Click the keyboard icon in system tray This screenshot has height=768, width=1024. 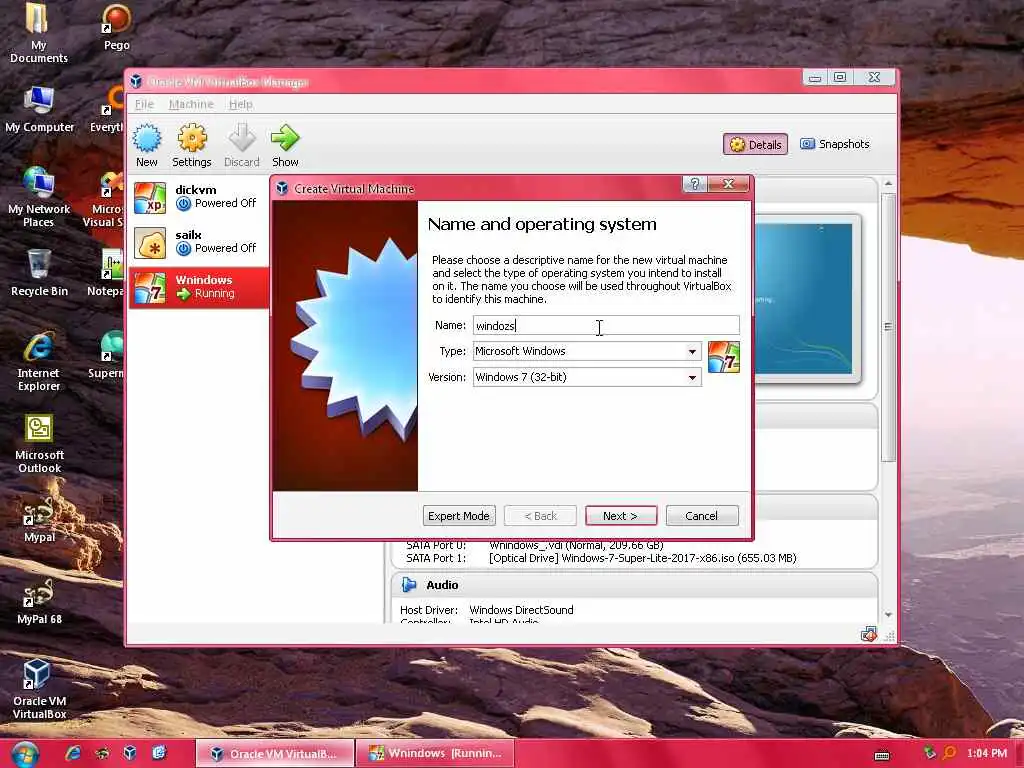882,756
